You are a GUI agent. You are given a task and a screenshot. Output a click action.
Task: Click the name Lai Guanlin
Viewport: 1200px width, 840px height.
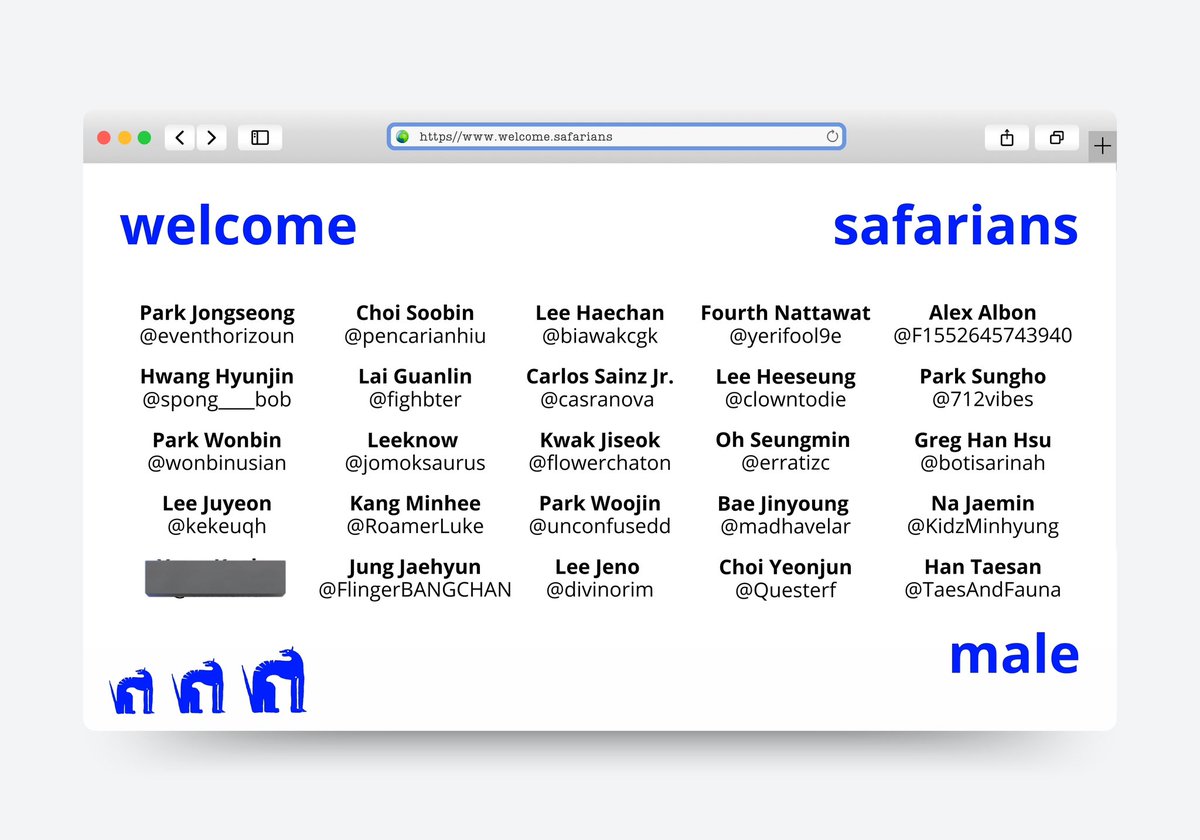(x=415, y=377)
